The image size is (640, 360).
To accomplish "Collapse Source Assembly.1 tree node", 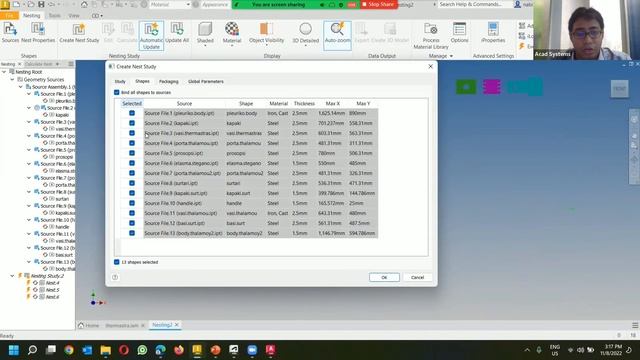I will [20, 87].
